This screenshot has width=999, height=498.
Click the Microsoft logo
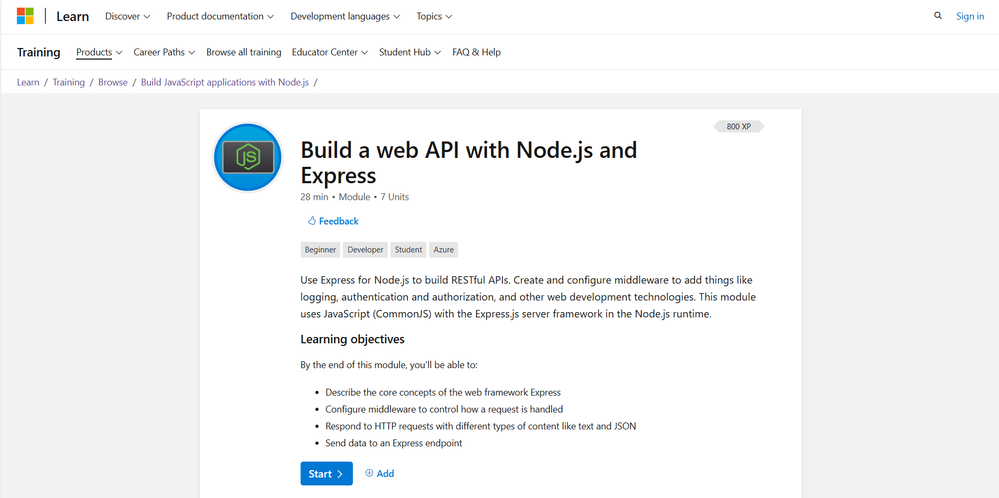[25, 17]
